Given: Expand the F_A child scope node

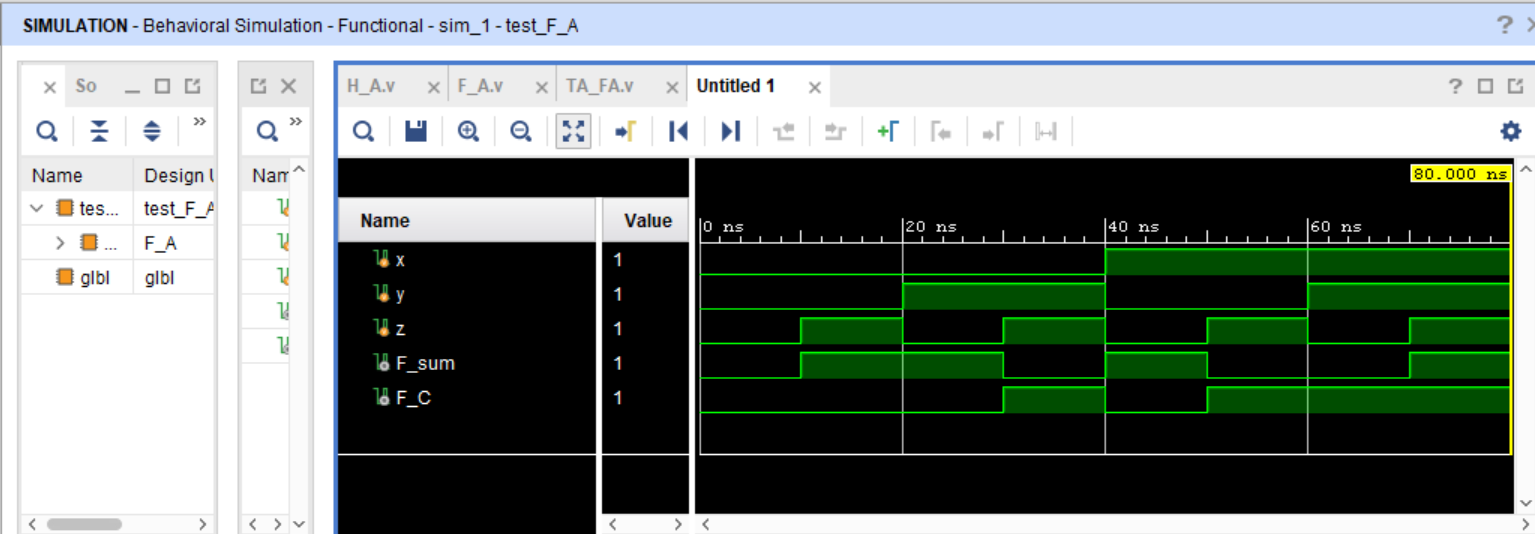Looking at the screenshot, I should click(60, 243).
